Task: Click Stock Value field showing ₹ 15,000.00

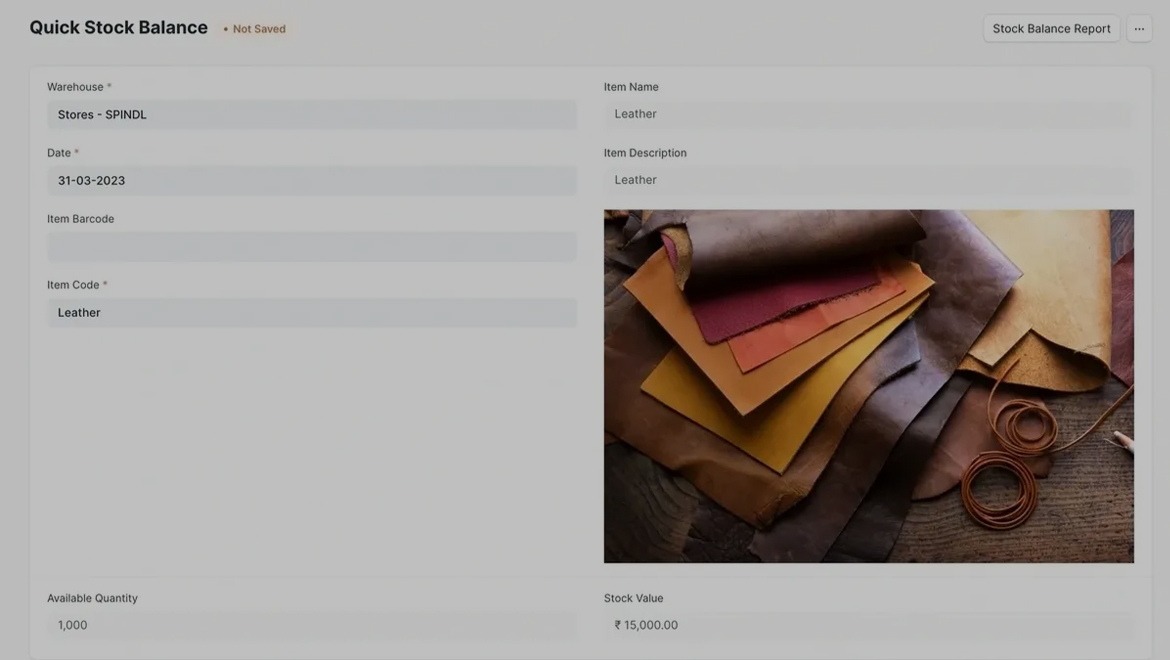Action: click(x=868, y=625)
